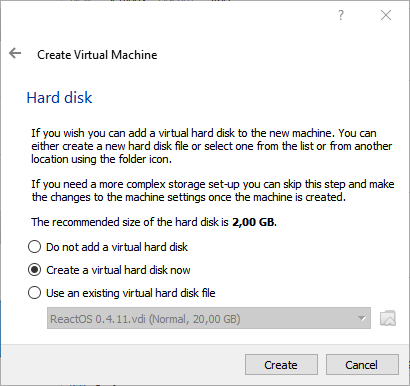Click the Create button
This screenshot has width=410, height=386.
[x=281, y=365]
